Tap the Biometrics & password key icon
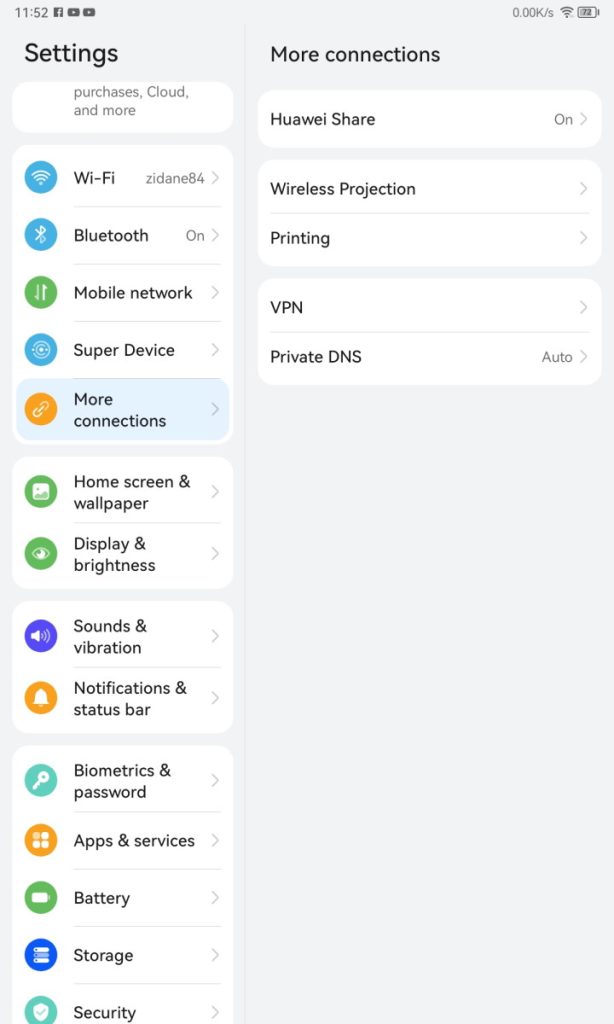614x1024 pixels. point(40,780)
